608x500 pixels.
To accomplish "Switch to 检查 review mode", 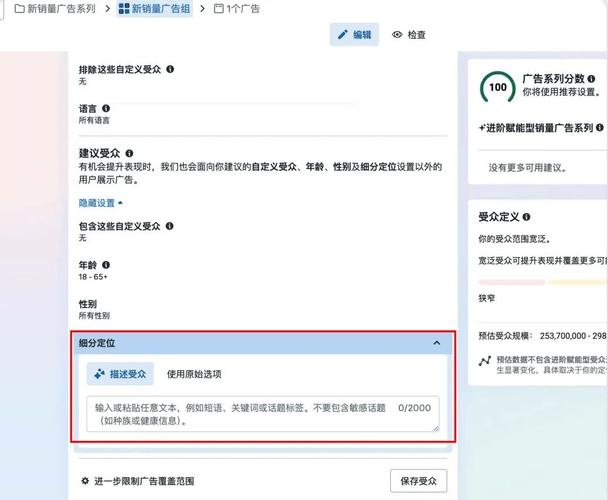I will (409, 35).
